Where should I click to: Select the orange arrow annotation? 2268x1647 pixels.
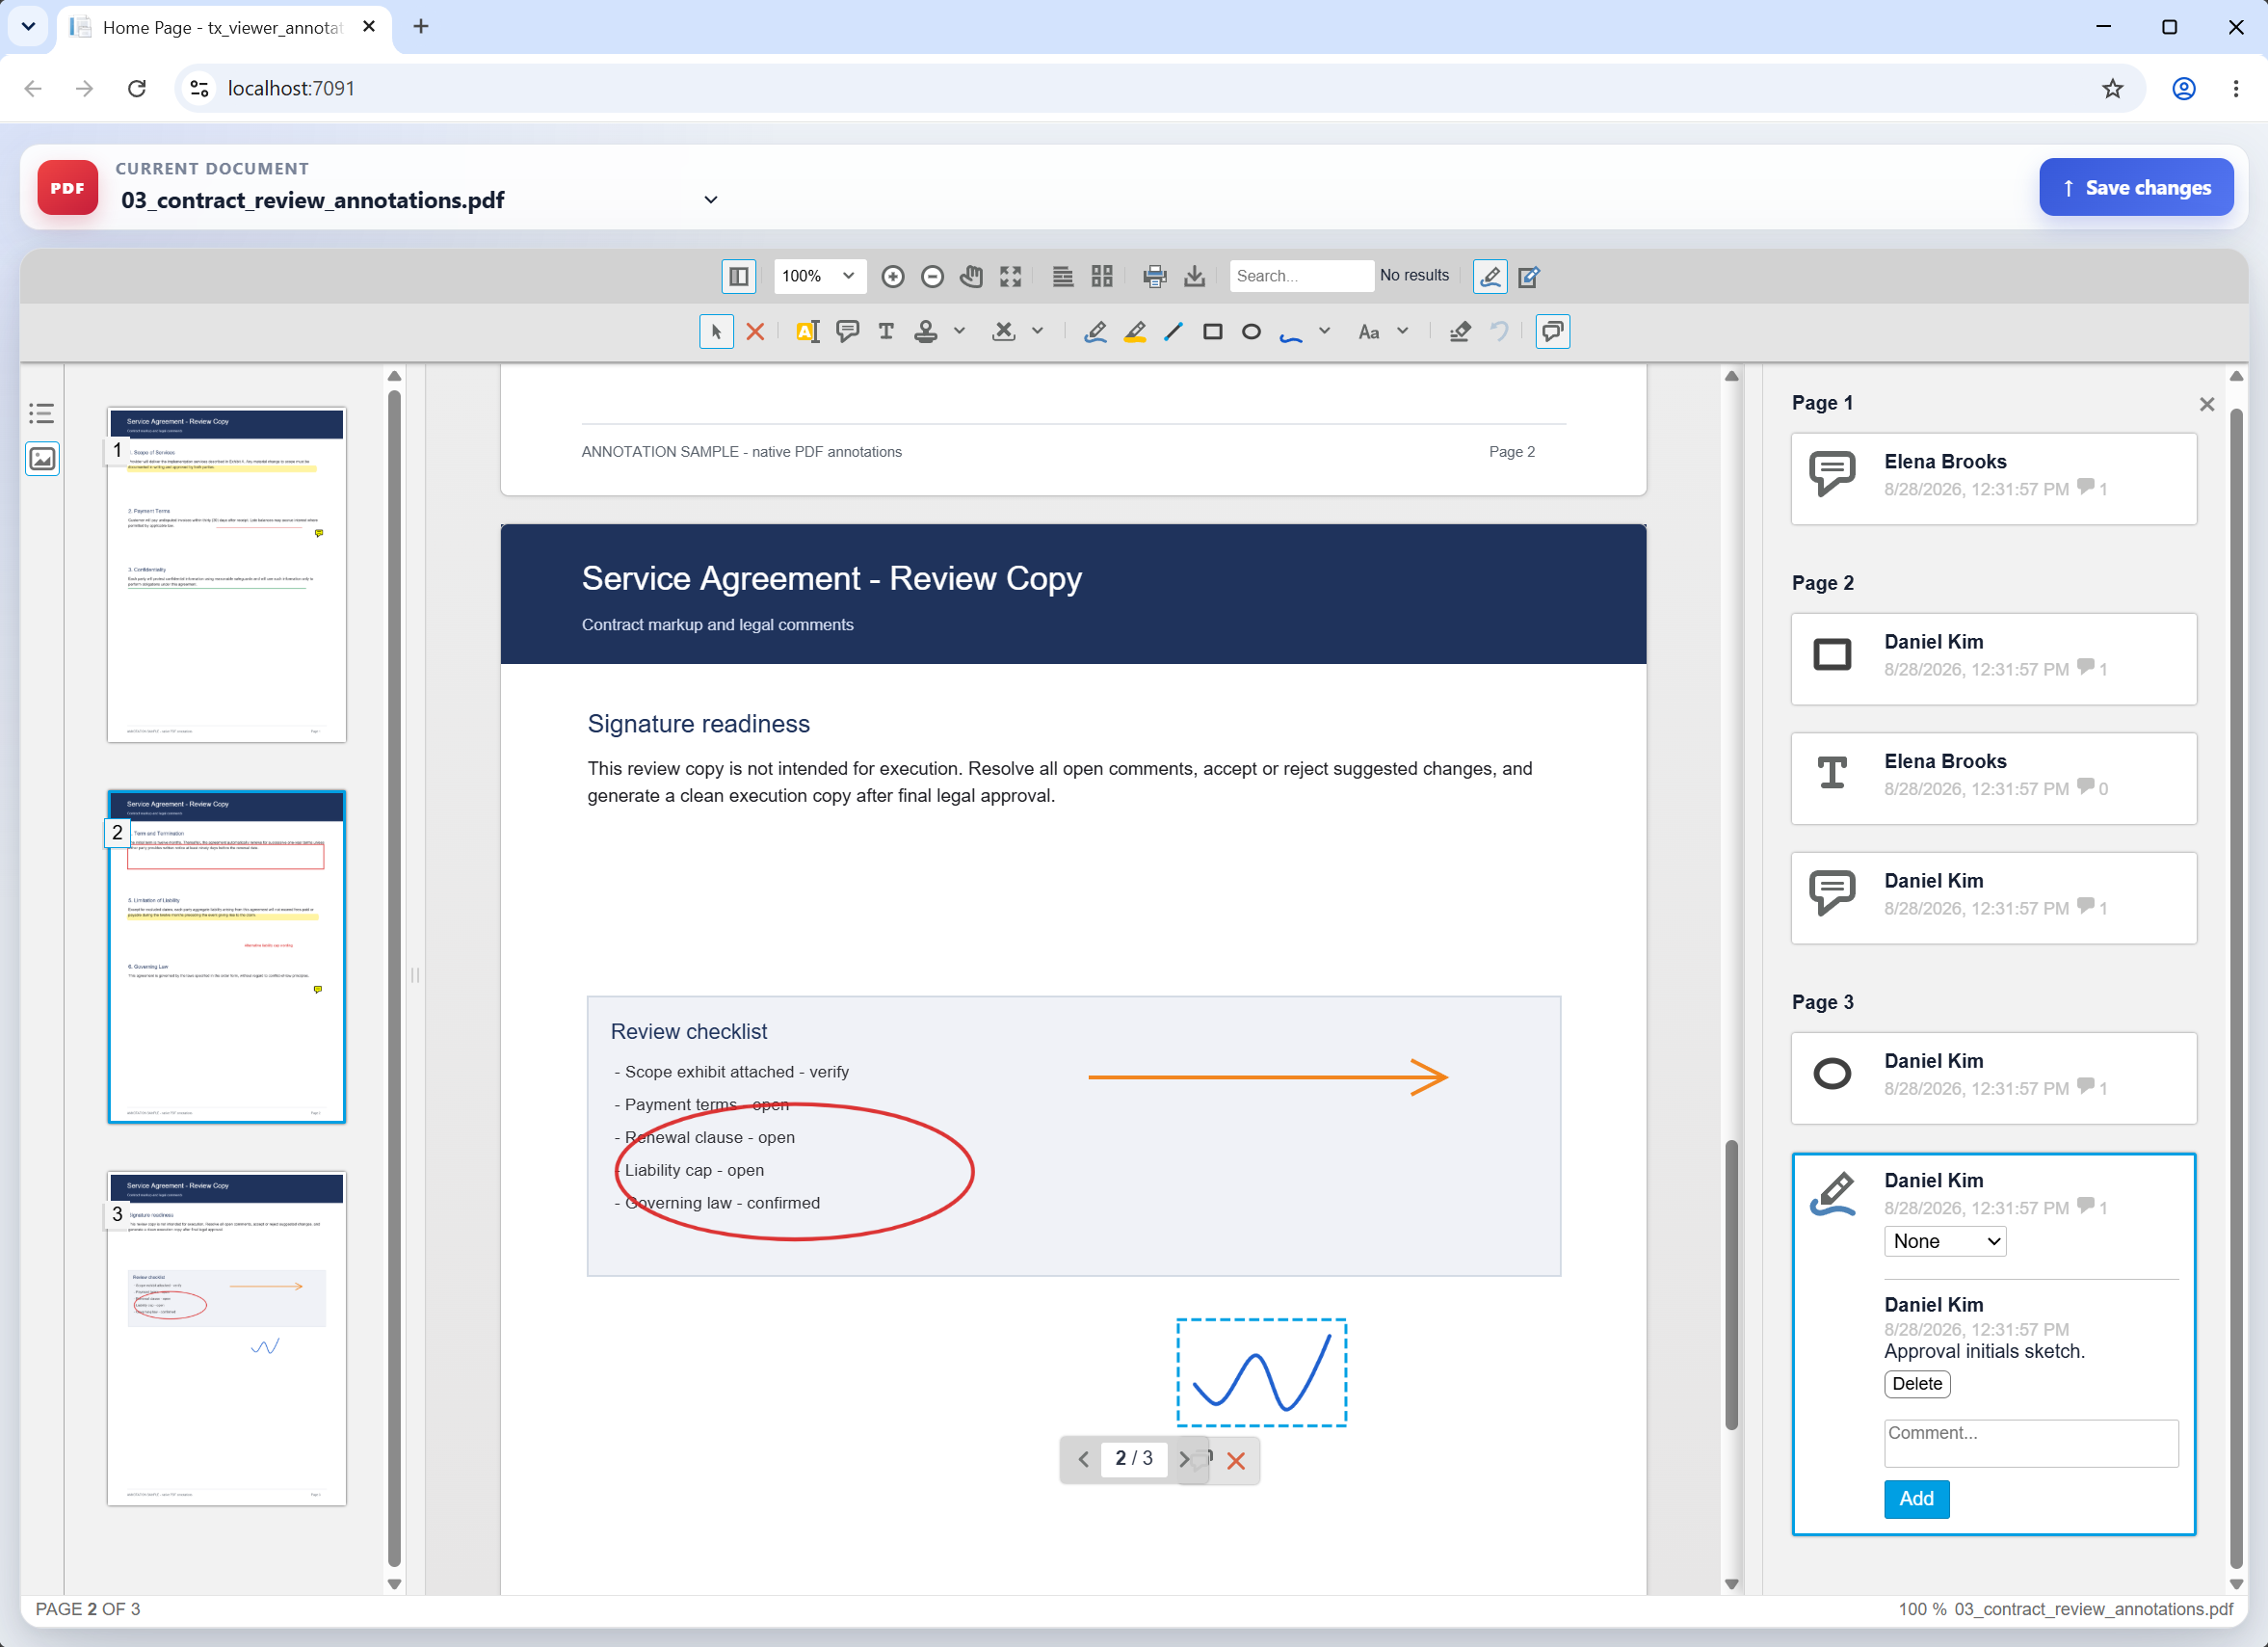click(1267, 1077)
